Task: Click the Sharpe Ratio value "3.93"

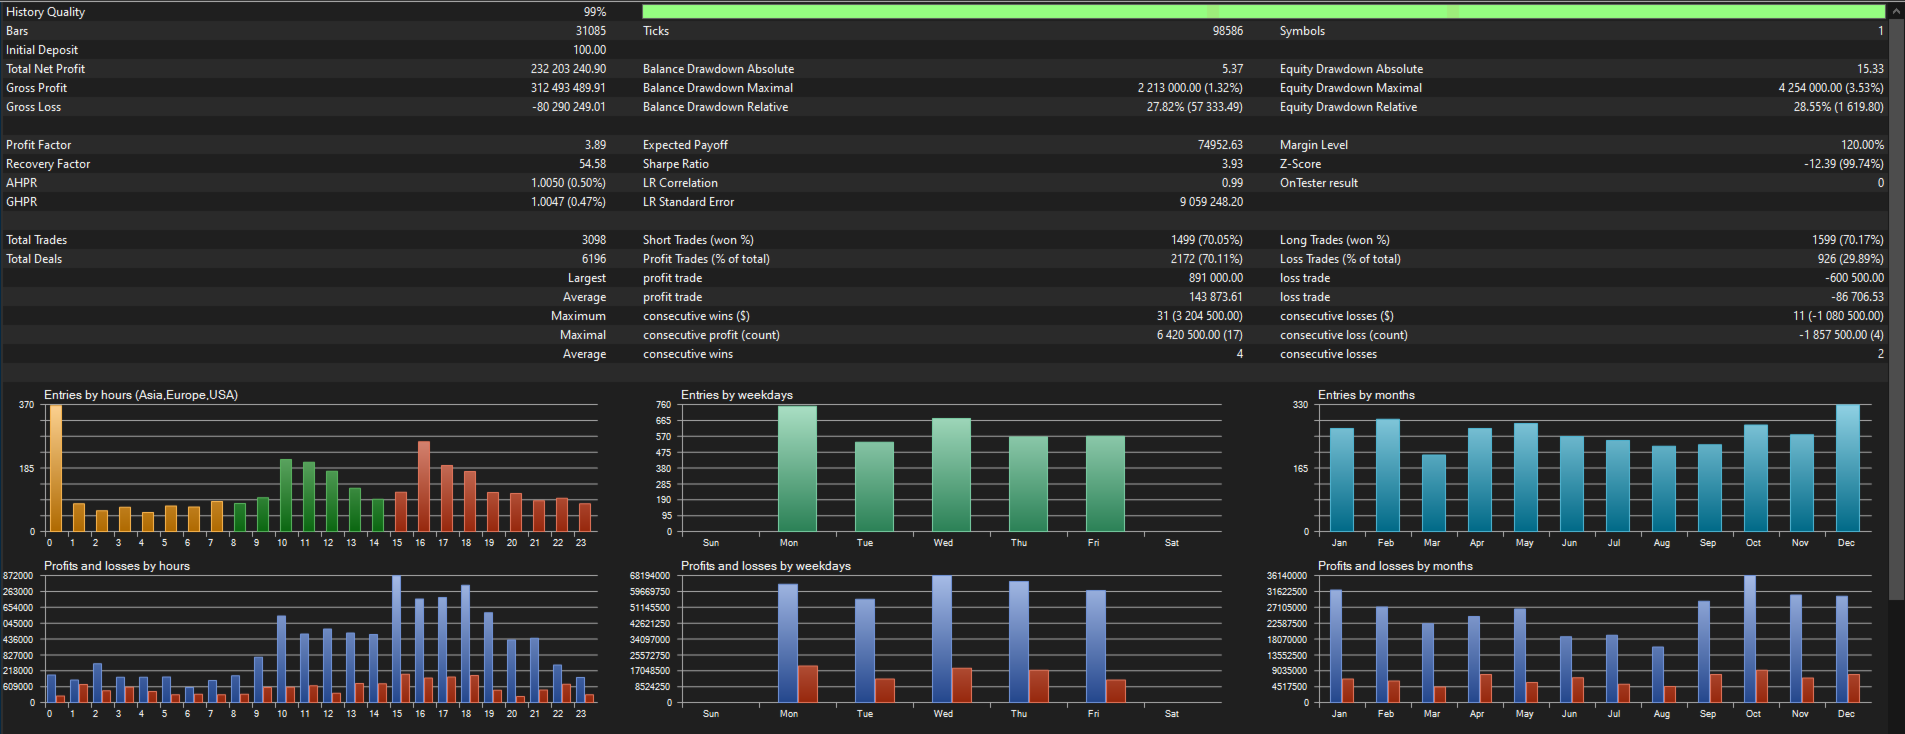Action: pyautogui.click(x=1232, y=164)
